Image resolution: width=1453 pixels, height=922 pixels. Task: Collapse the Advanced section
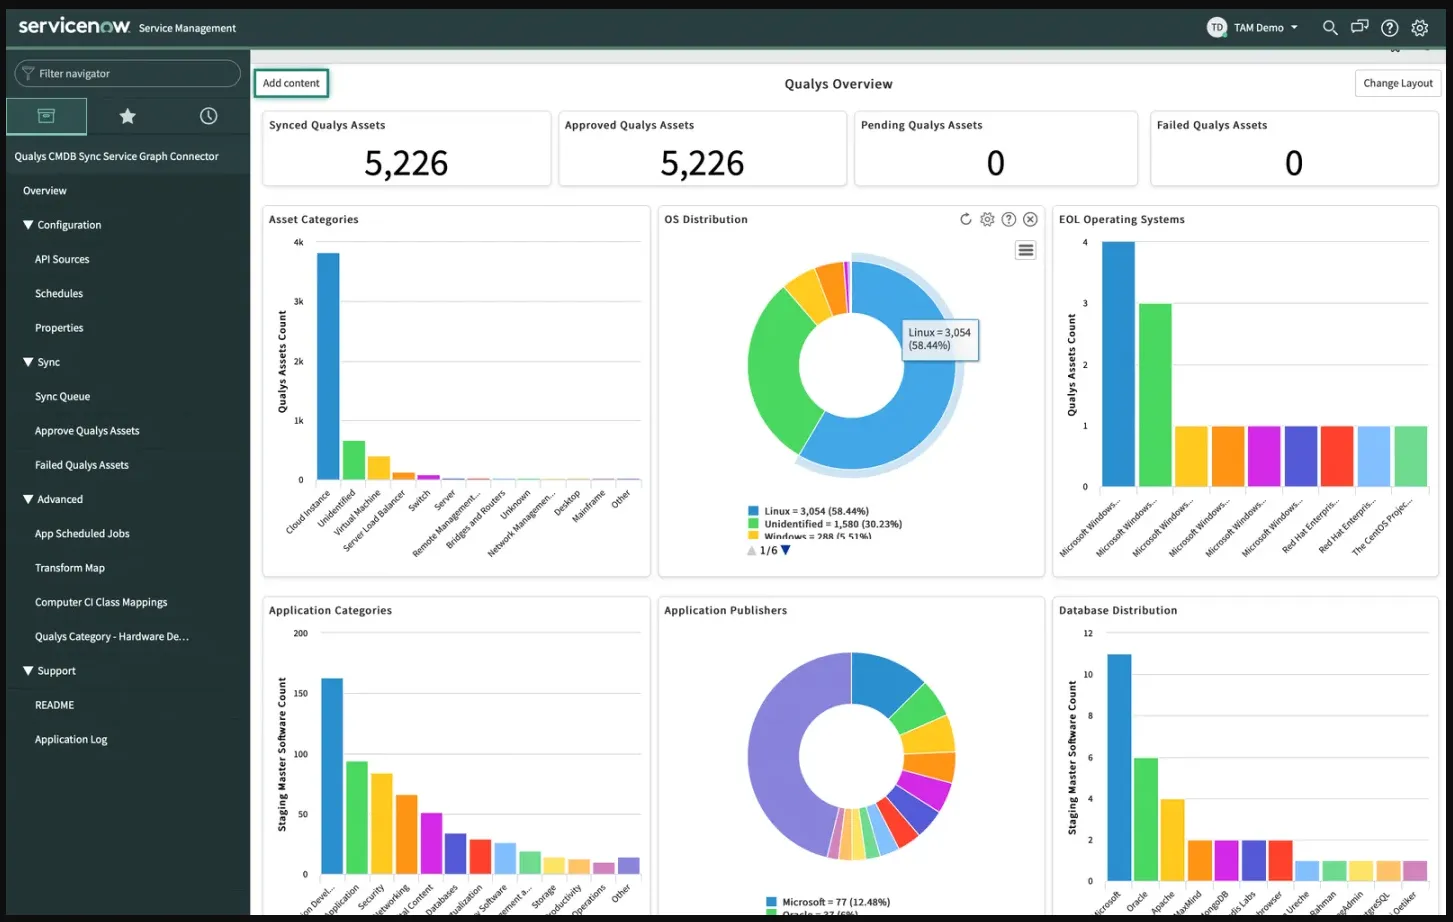28,499
